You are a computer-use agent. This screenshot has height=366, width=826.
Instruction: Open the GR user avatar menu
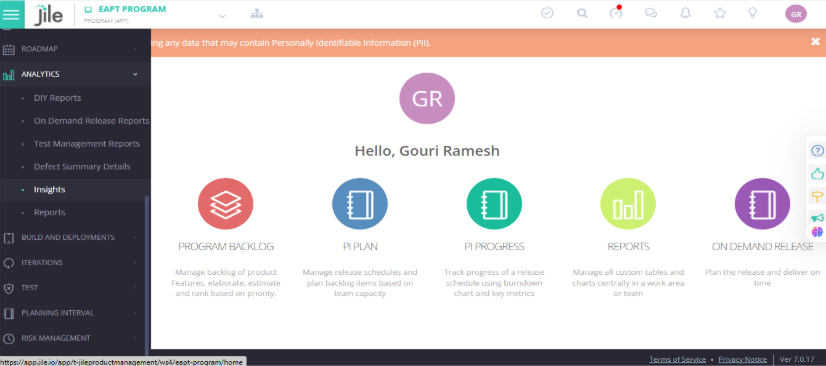pos(796,14)
